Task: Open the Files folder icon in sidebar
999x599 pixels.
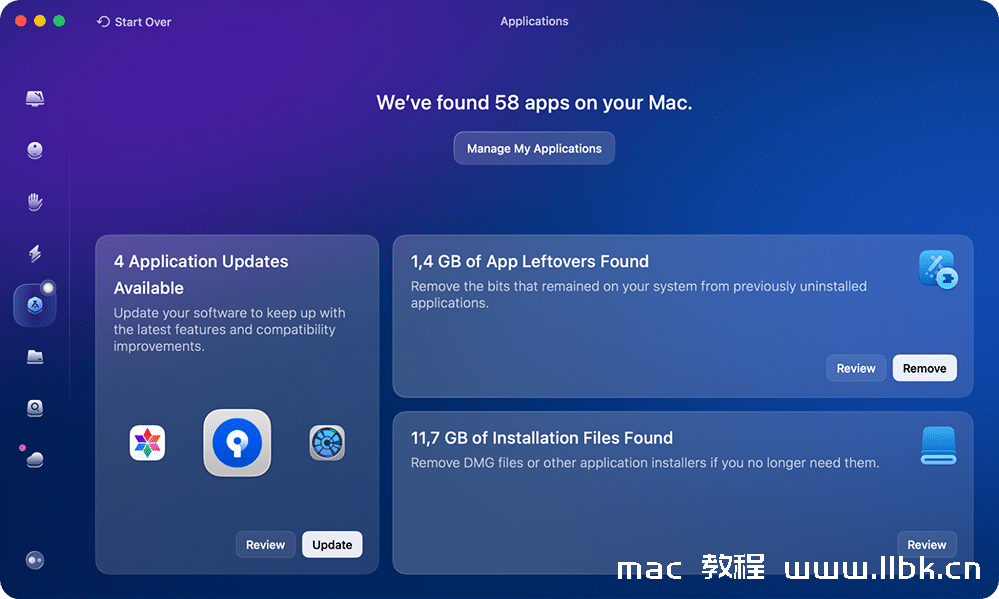Action: tap(35, 357)
